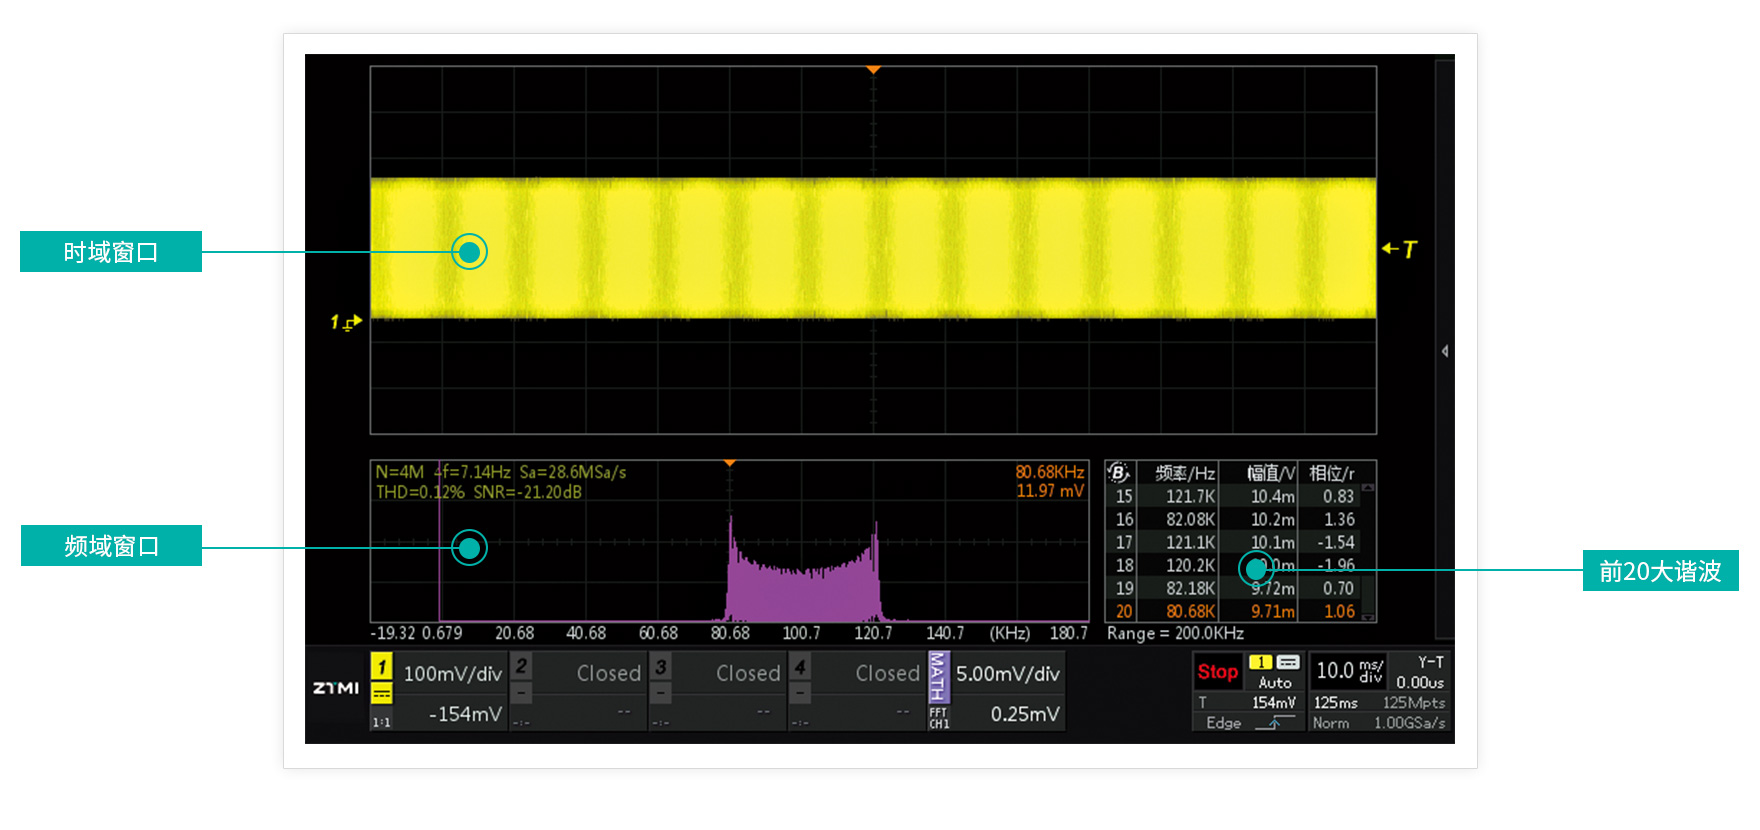Click the channel 2 number icon
Image resolution: width=1760 pixels, height=830 pixels.
coord(521,666)
